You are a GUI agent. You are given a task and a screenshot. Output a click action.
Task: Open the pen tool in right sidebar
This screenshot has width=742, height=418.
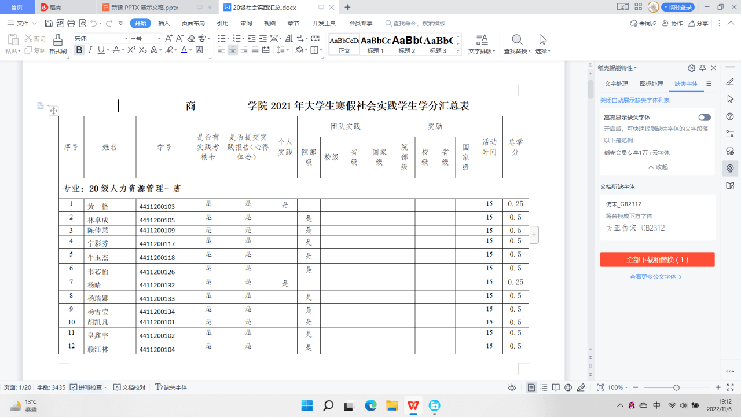click(x=730, y=82)
